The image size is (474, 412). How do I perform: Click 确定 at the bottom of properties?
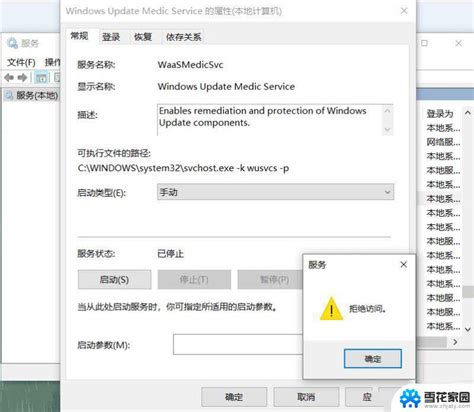(234, 397)
